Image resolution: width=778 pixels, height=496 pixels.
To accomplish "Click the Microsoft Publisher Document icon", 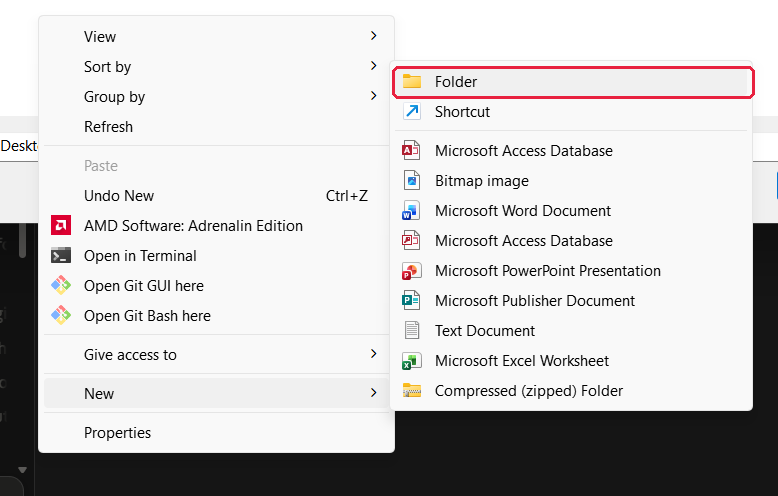I will [411, 301].
